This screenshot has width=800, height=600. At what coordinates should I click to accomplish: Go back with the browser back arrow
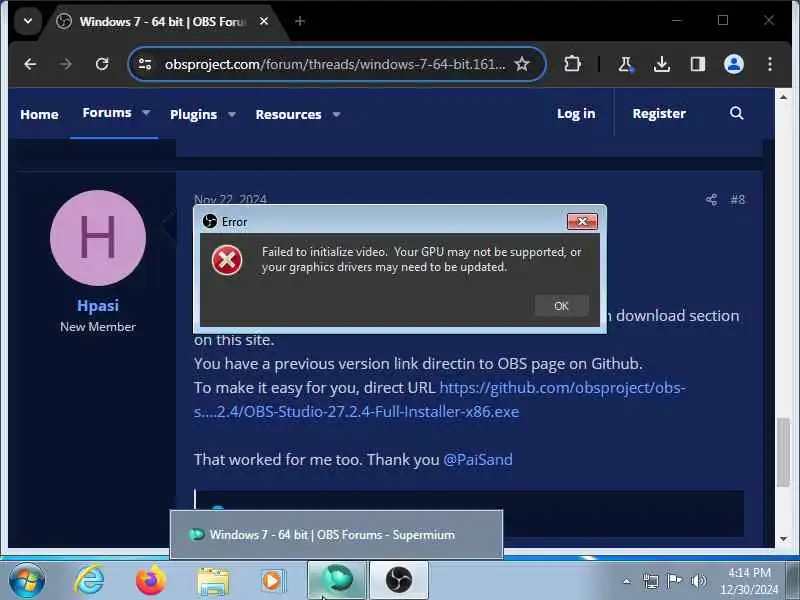point(30,64)
